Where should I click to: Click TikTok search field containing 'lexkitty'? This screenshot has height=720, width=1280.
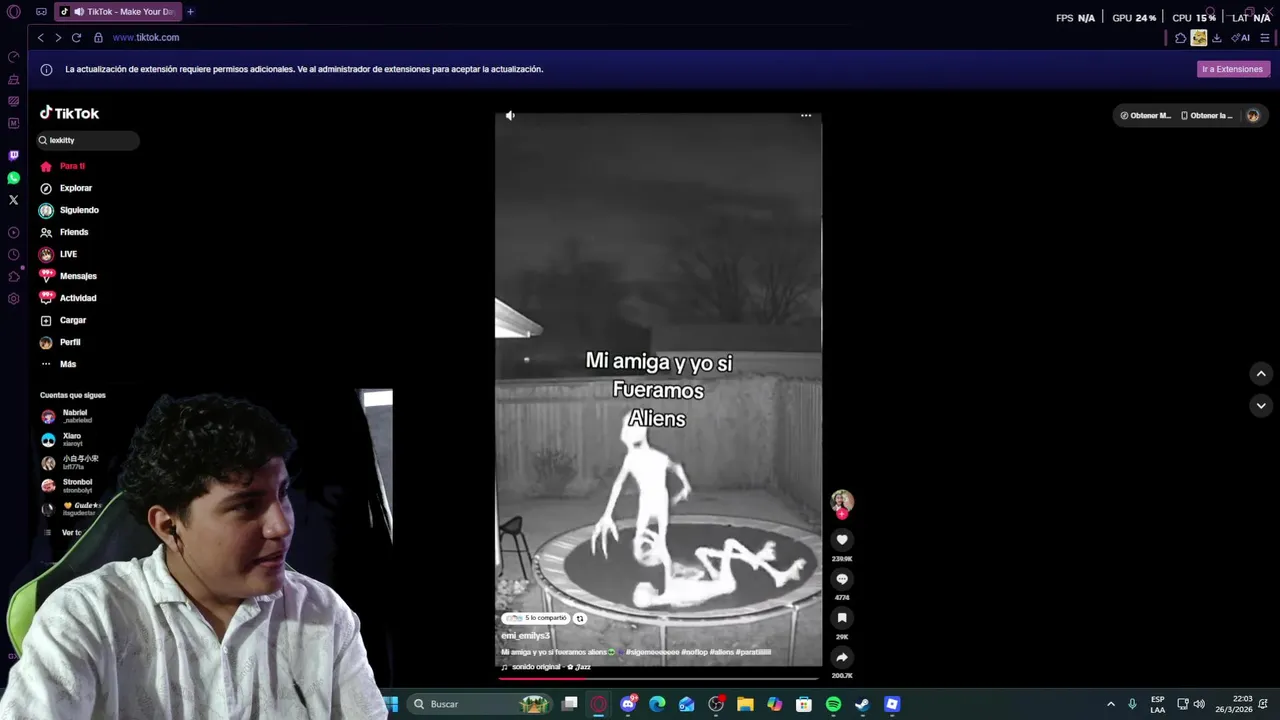click(x=88, y=140)
